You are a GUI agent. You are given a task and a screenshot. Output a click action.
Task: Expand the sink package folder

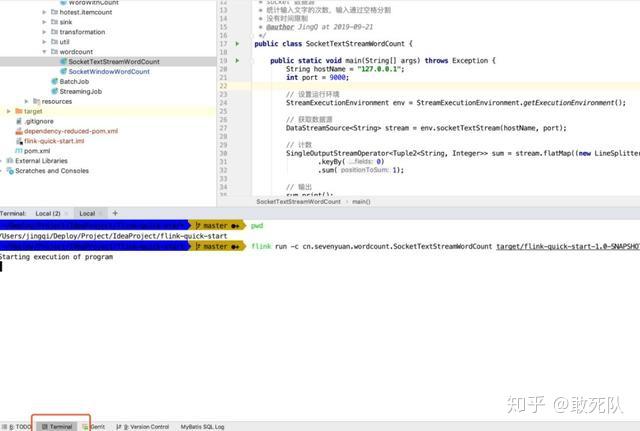tap(44, 22)
